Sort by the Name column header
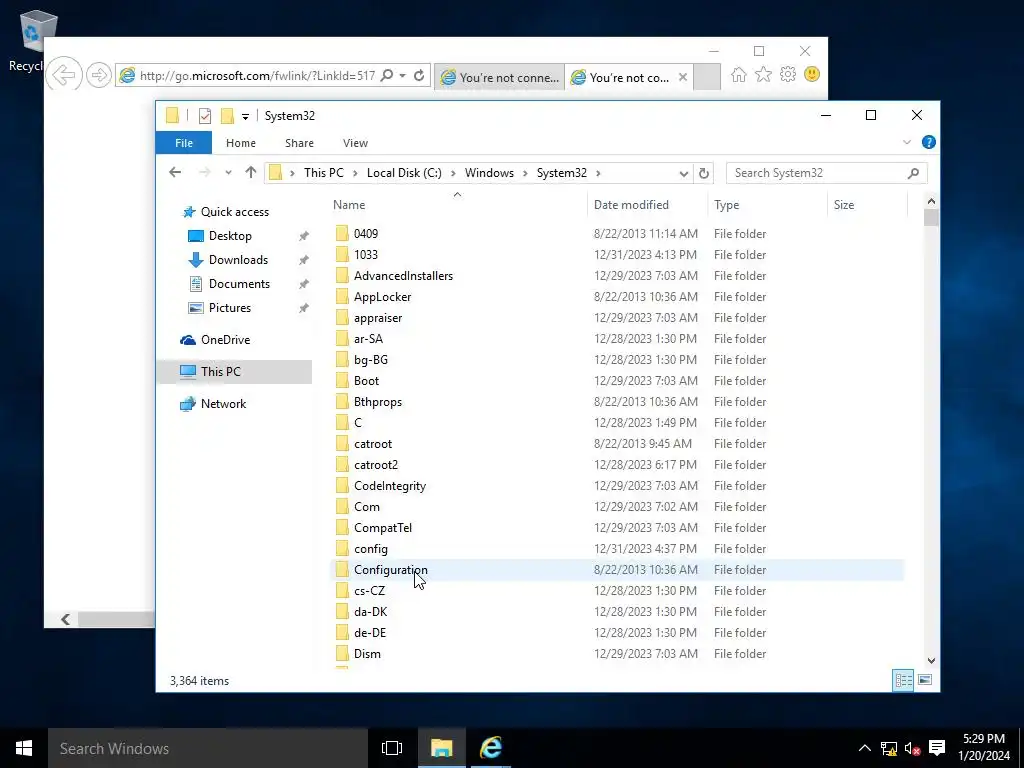Image resolution: width=1024 pixels, height=768 pixels. pyautogui.click(x=457, y=204)
